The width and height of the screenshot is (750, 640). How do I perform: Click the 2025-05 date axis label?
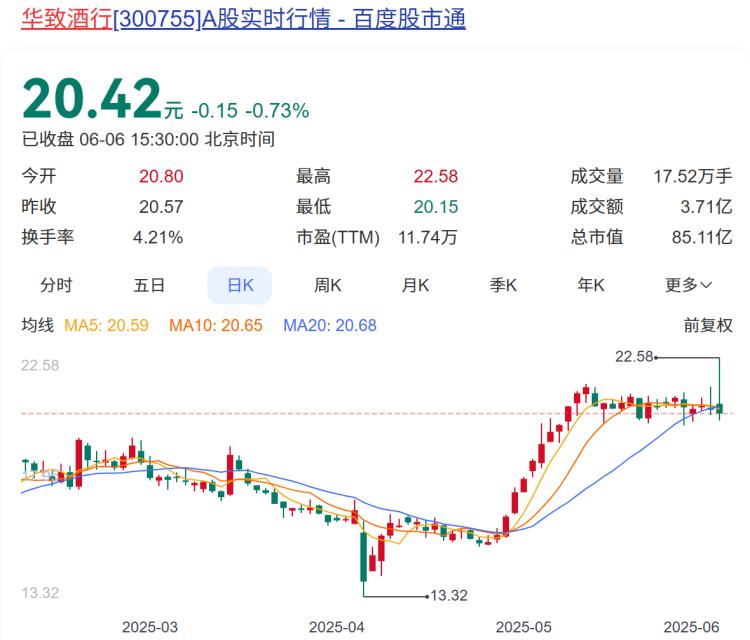pyautogui.click(x=524, y=627)
